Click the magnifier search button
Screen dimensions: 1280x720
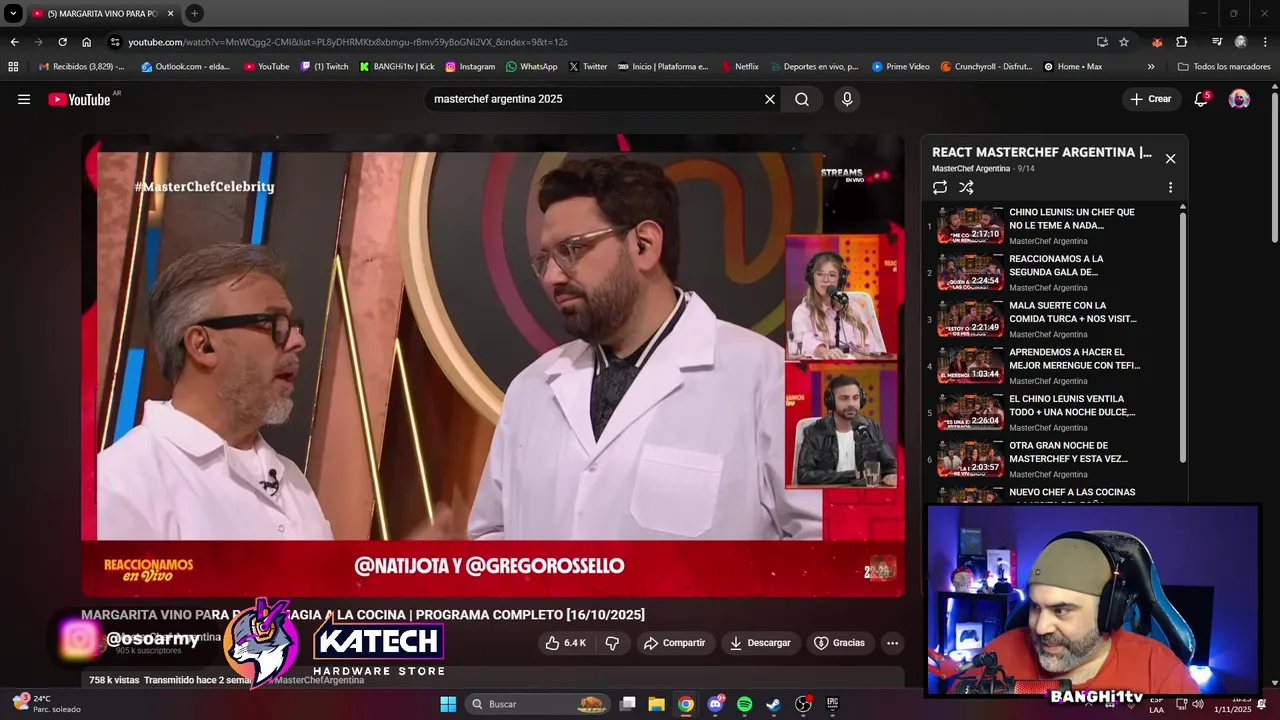(x=802, y=99)
